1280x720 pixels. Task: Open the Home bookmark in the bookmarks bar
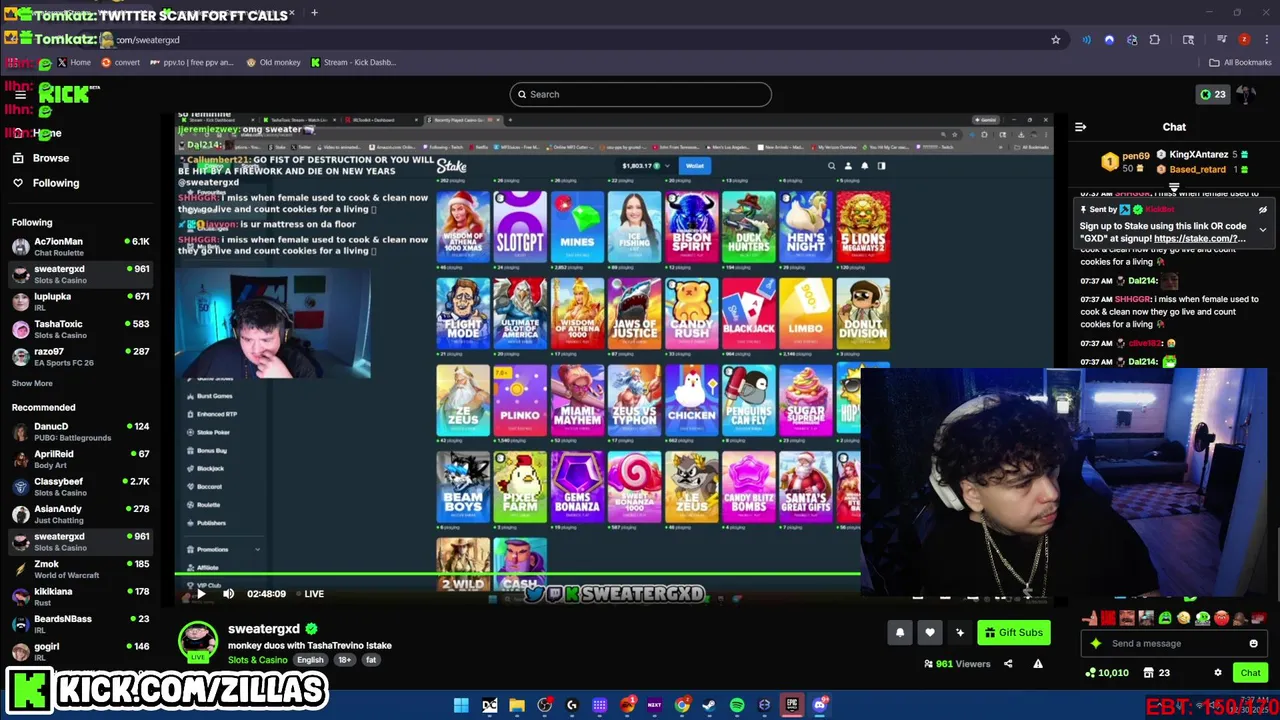pos(74,62)
